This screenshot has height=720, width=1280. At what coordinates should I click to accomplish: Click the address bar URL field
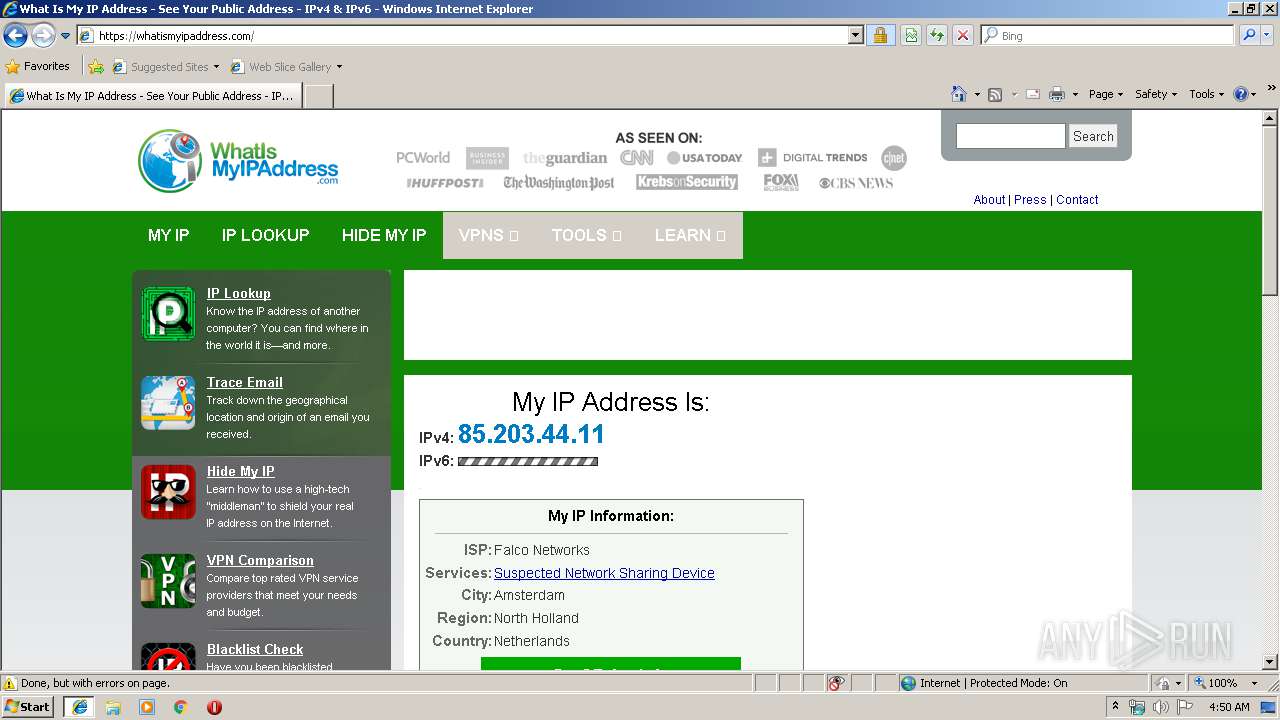[x=462, y=36]
